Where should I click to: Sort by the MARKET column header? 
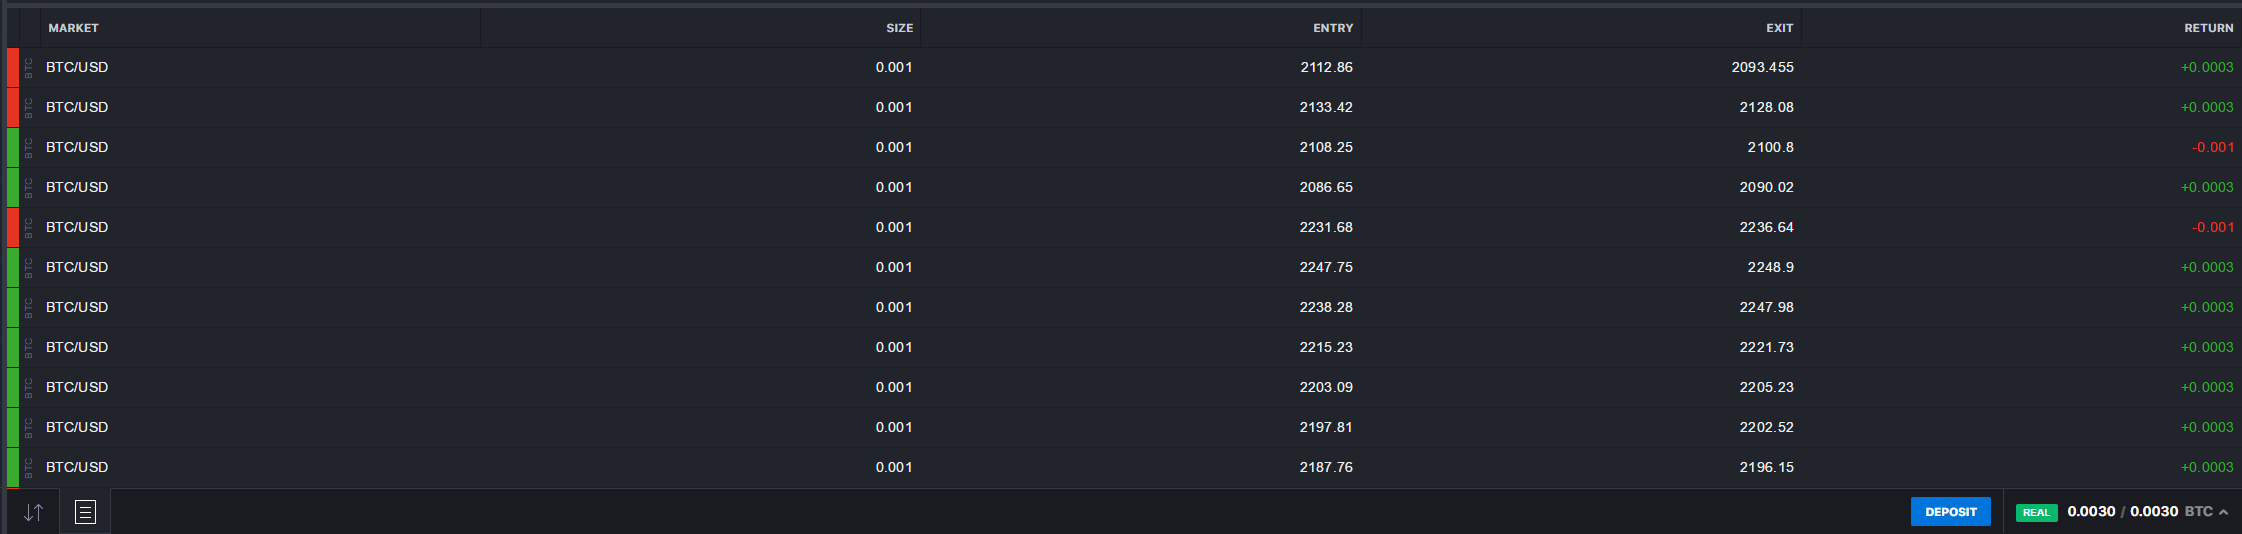(x=74, y=28)
